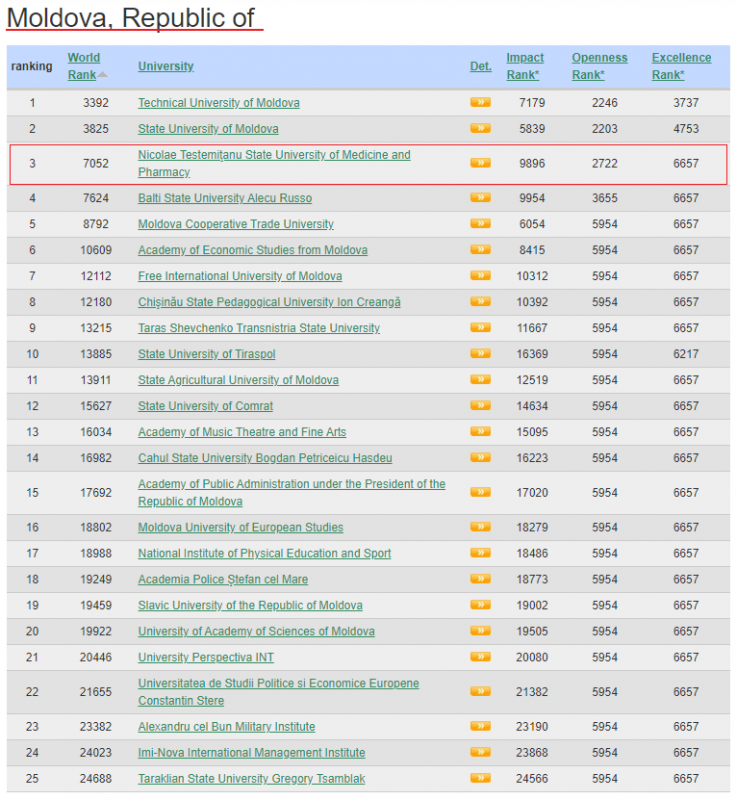Open details icon for Moldova Cooperative Trade University

coord(480,224)
